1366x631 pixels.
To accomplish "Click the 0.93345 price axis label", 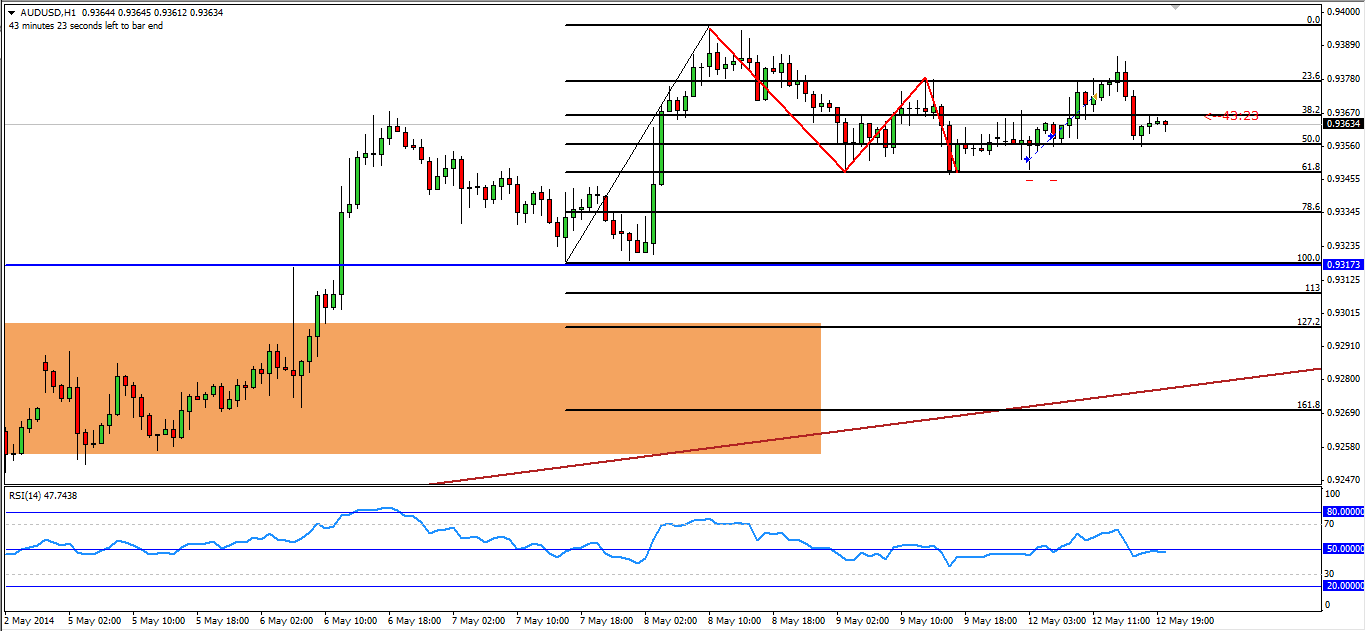I will click(x=1341, y=212).
